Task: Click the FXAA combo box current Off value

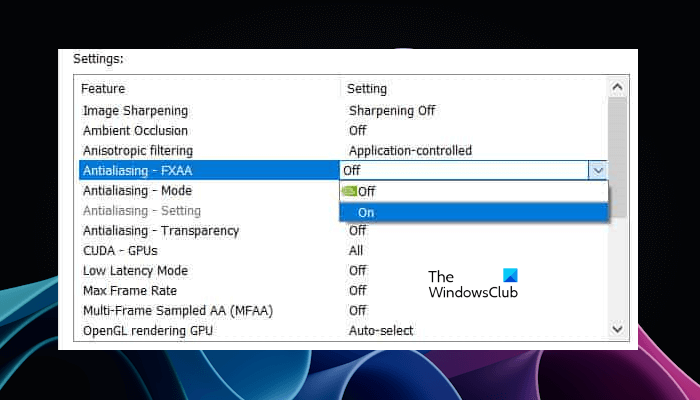Action: point(464,171)
